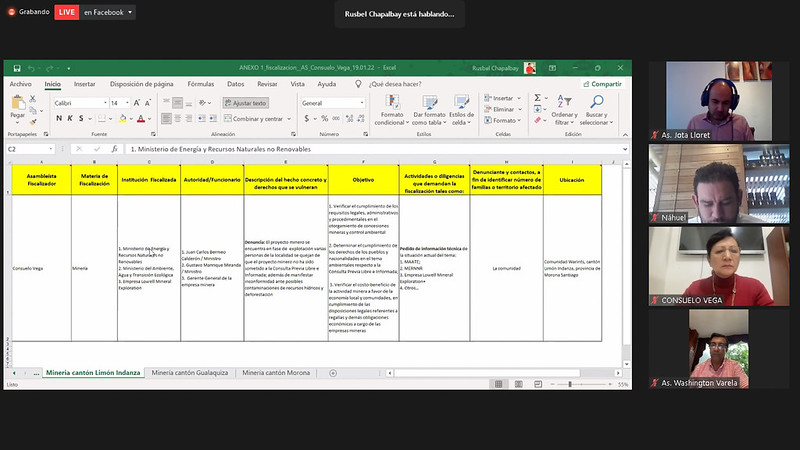The height and width of the screenshot is (450, 800).
Task: Apply cell borders with the borders icon
Action: (x=102, y=118)
